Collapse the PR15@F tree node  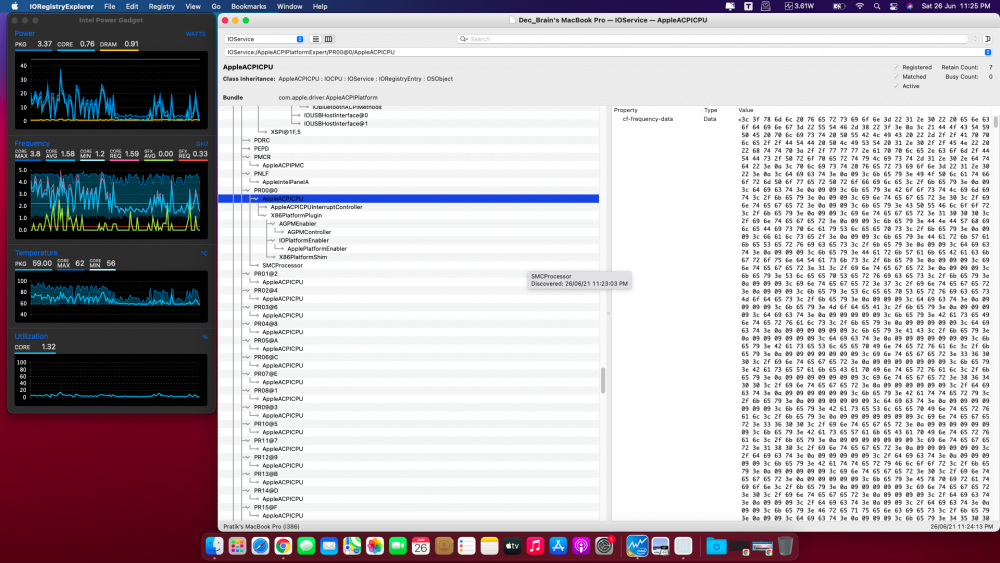point(248,508)
